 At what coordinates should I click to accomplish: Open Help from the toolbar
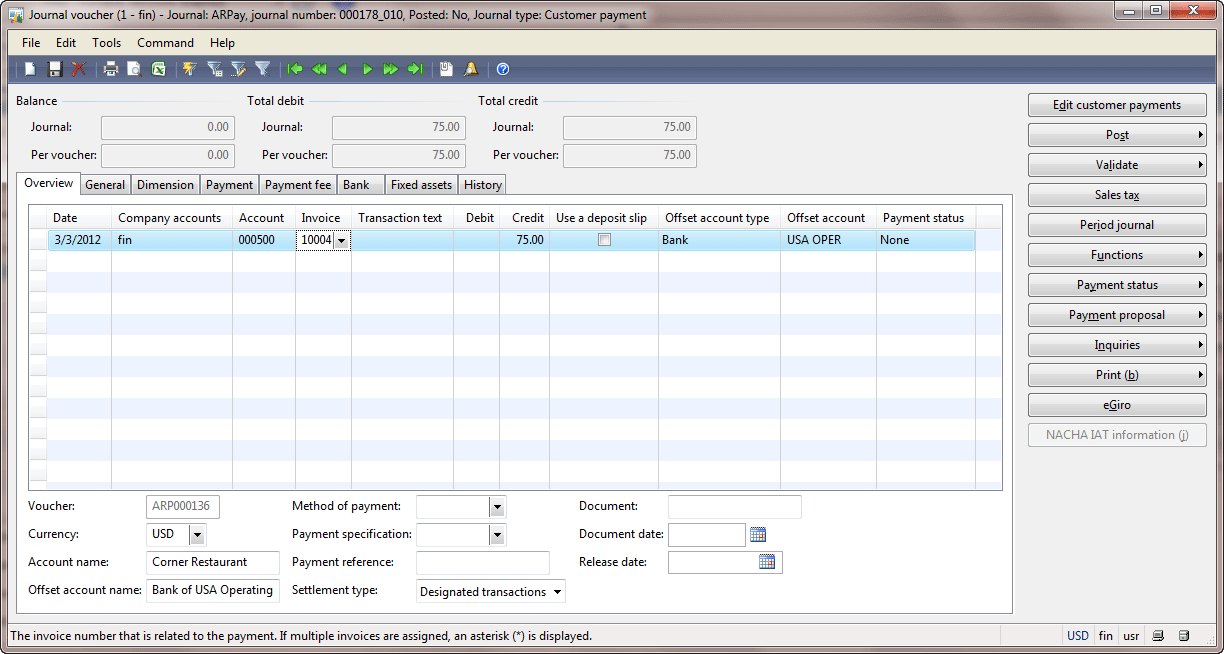click(x=502, y=68)
